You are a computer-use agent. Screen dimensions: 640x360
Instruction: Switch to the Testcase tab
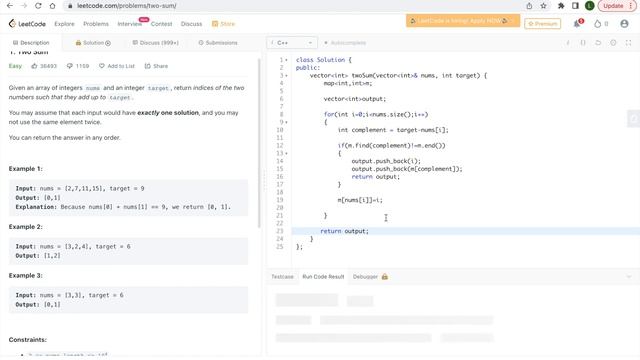pyautogui.click(x=282, y=277)
